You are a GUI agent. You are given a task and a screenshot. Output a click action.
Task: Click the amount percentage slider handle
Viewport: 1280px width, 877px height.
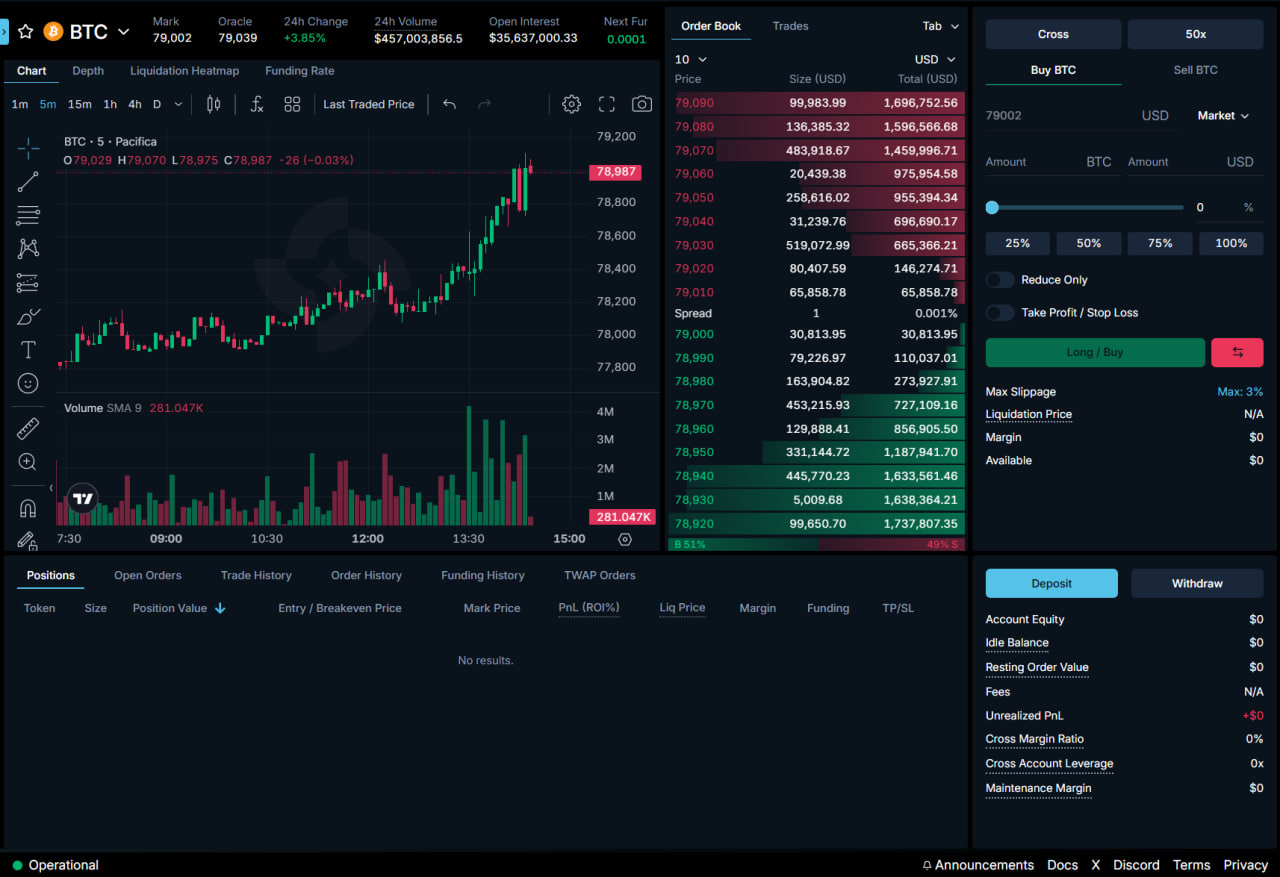click(x=992, y=207)
